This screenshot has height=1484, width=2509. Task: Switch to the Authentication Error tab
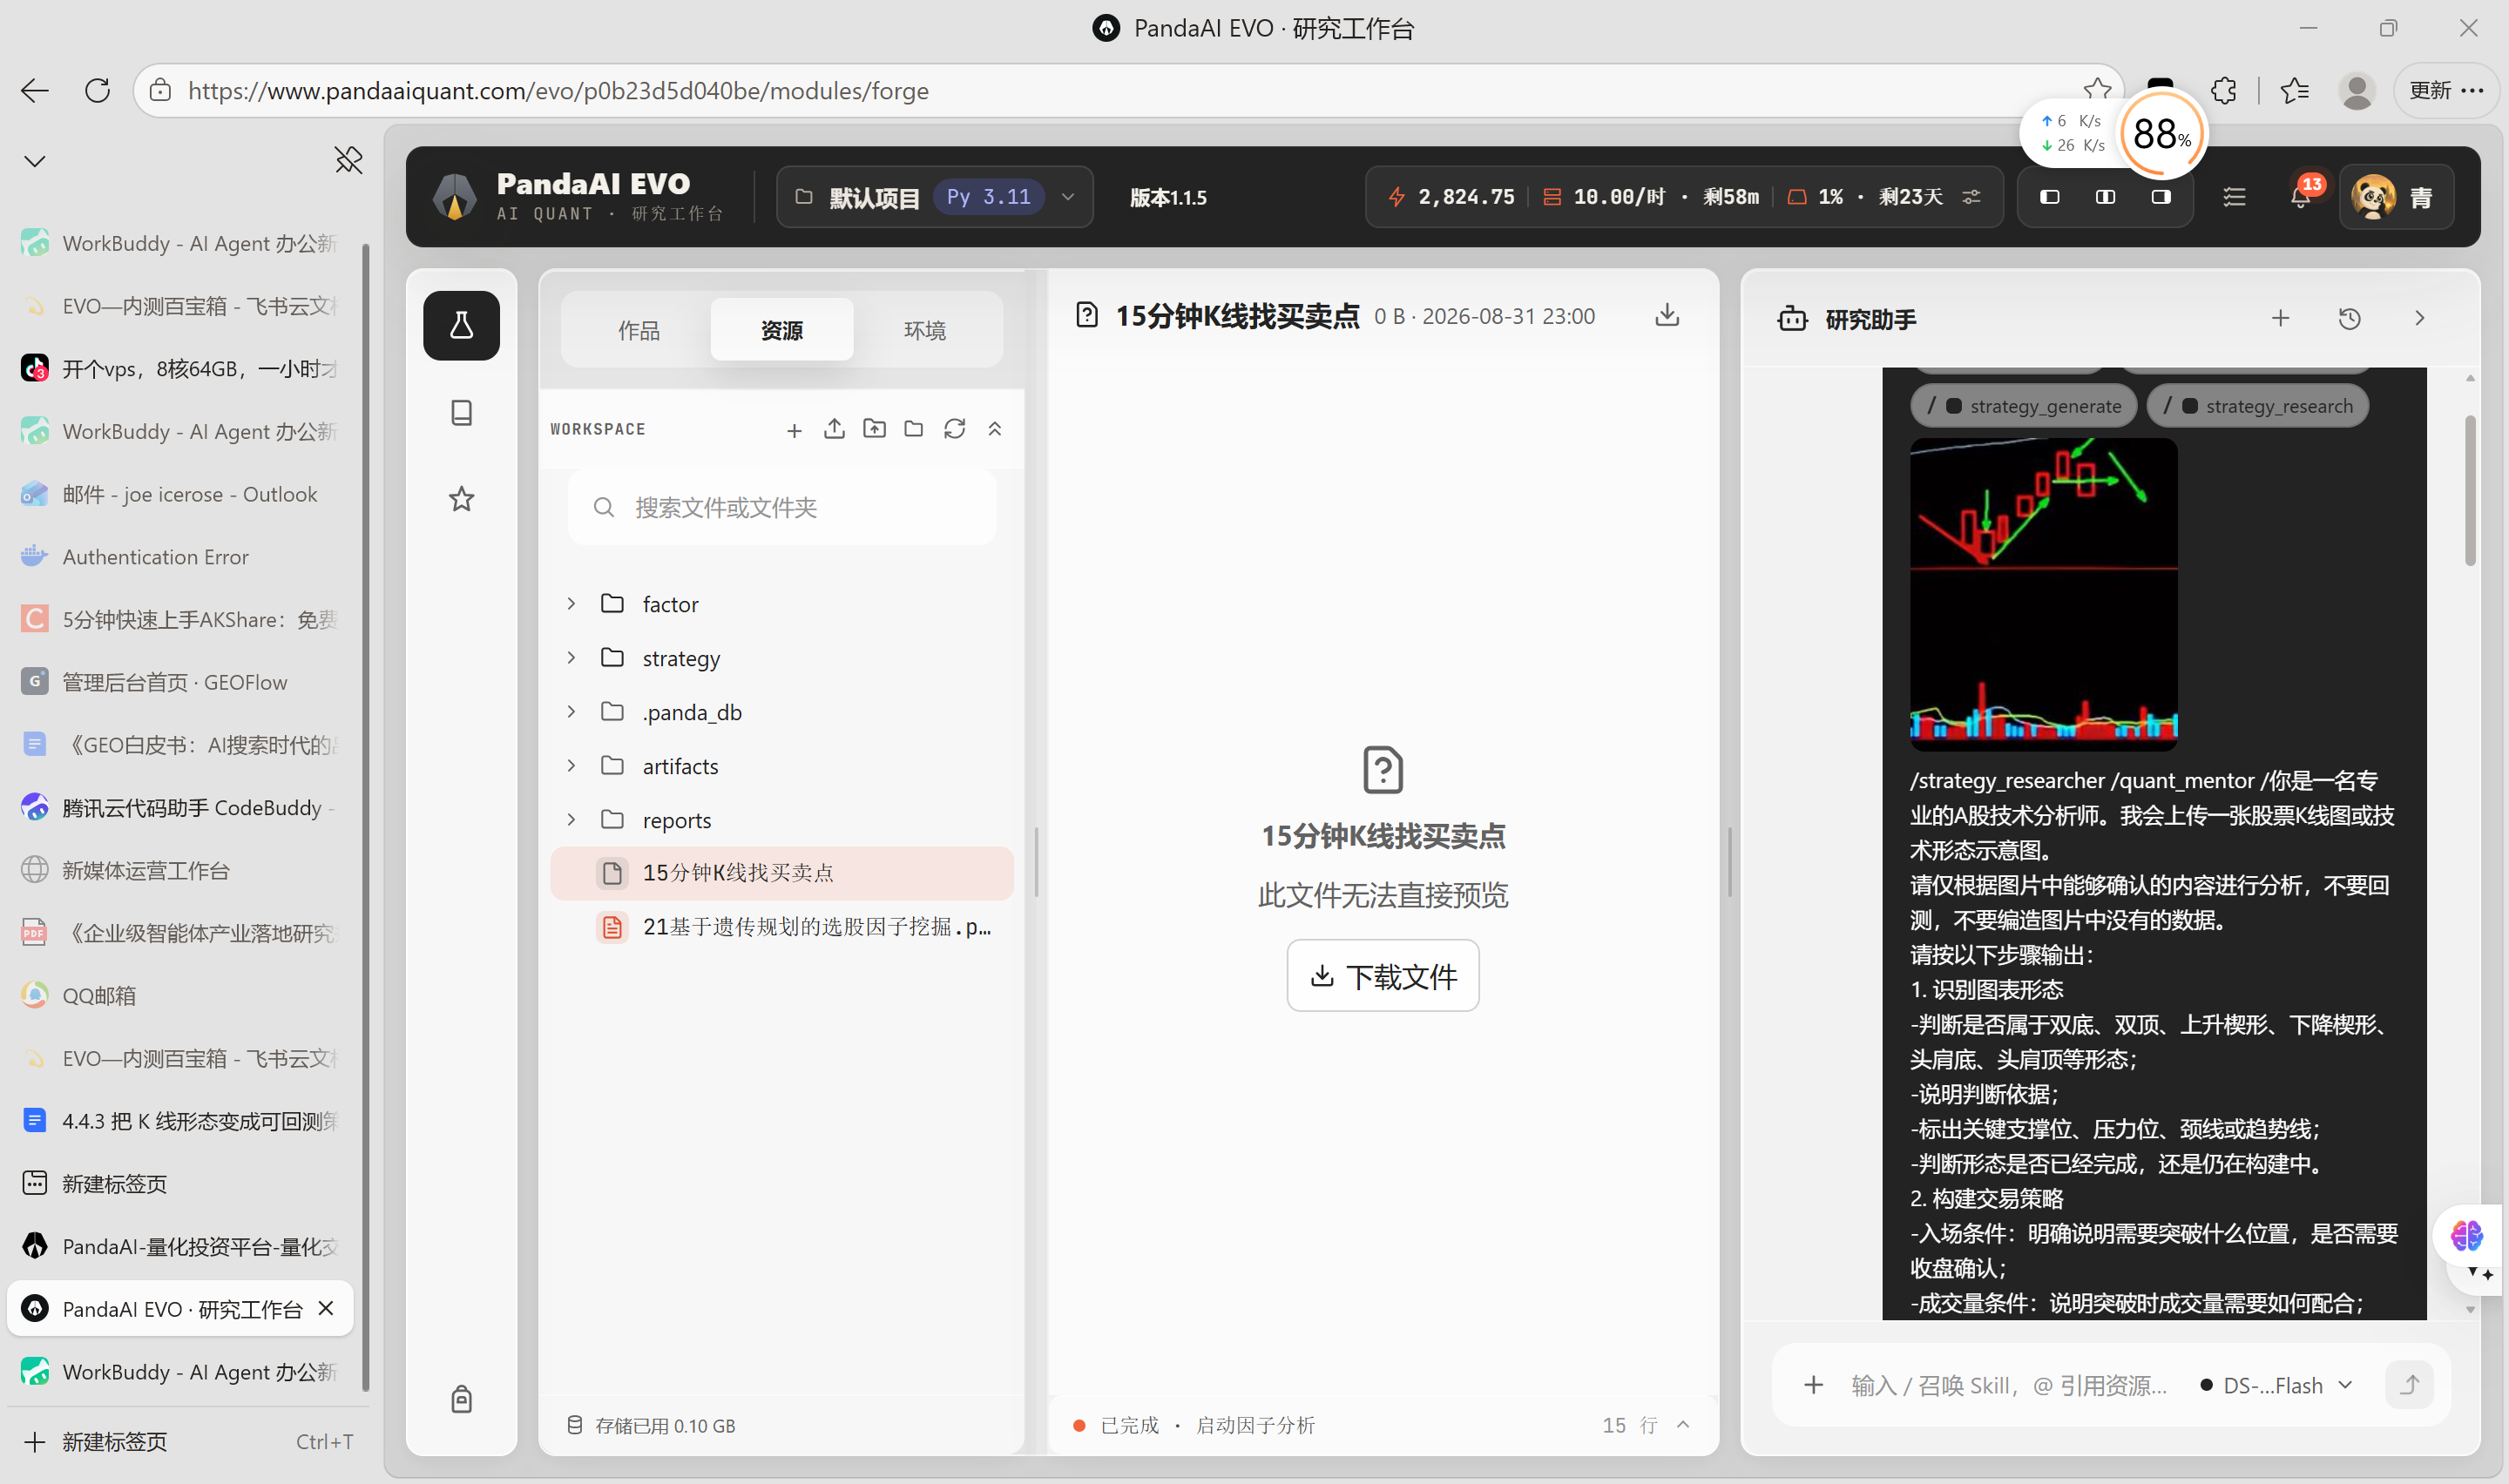180,557
